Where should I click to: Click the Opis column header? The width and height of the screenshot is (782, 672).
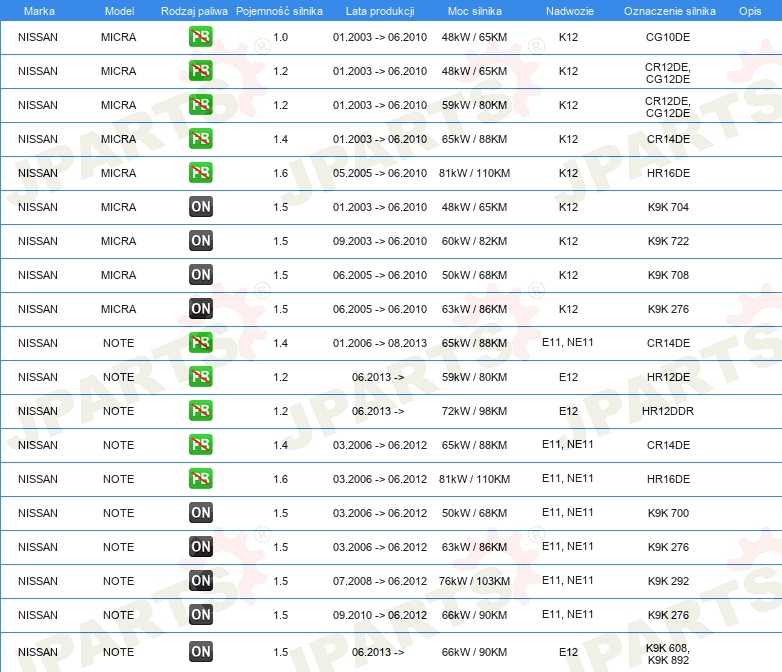point(750,11)
